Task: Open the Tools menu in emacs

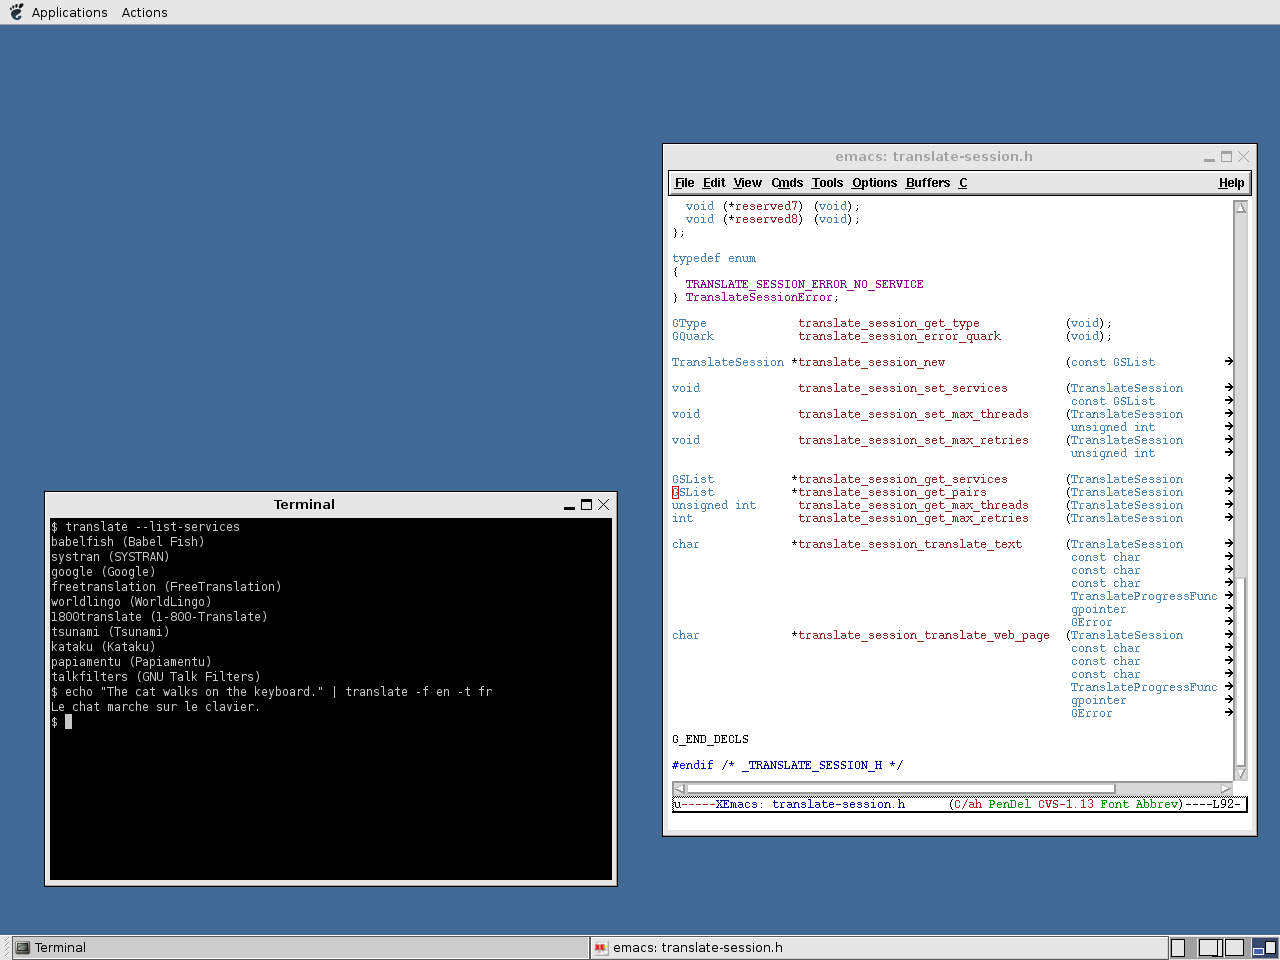Action: pyautogui.click(x=827, y=183)
